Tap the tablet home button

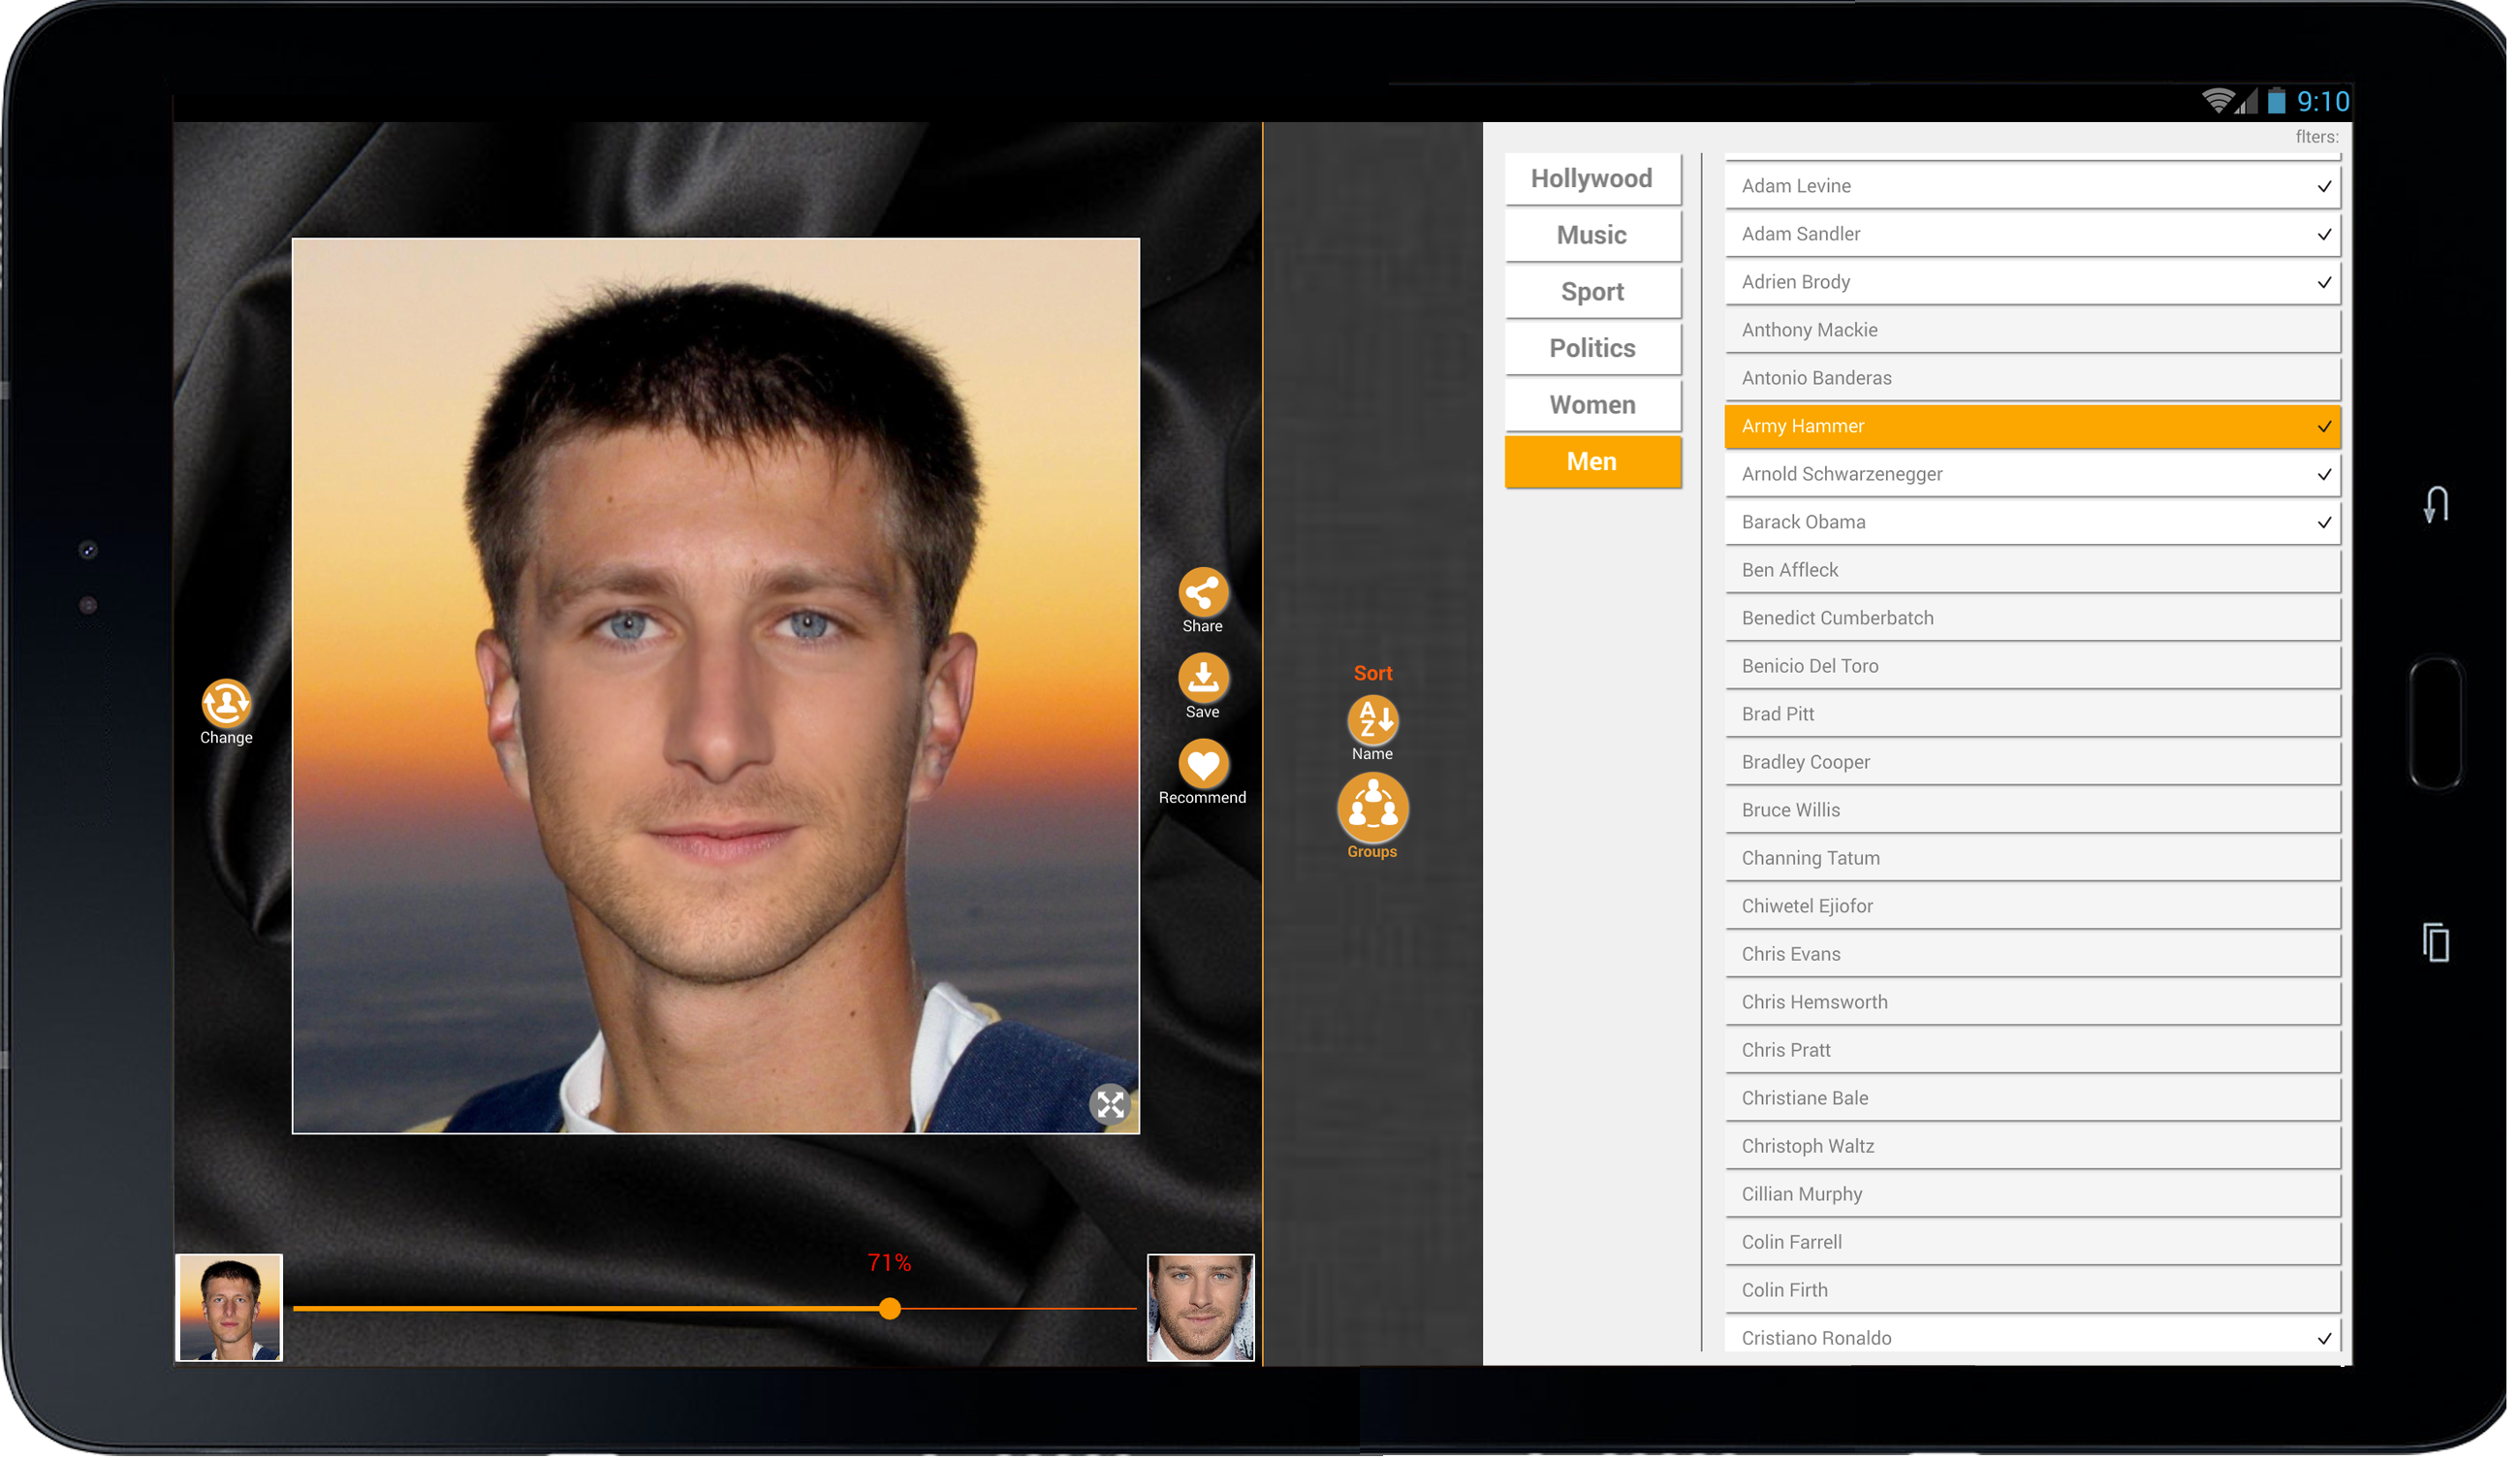coord(2436,723)
